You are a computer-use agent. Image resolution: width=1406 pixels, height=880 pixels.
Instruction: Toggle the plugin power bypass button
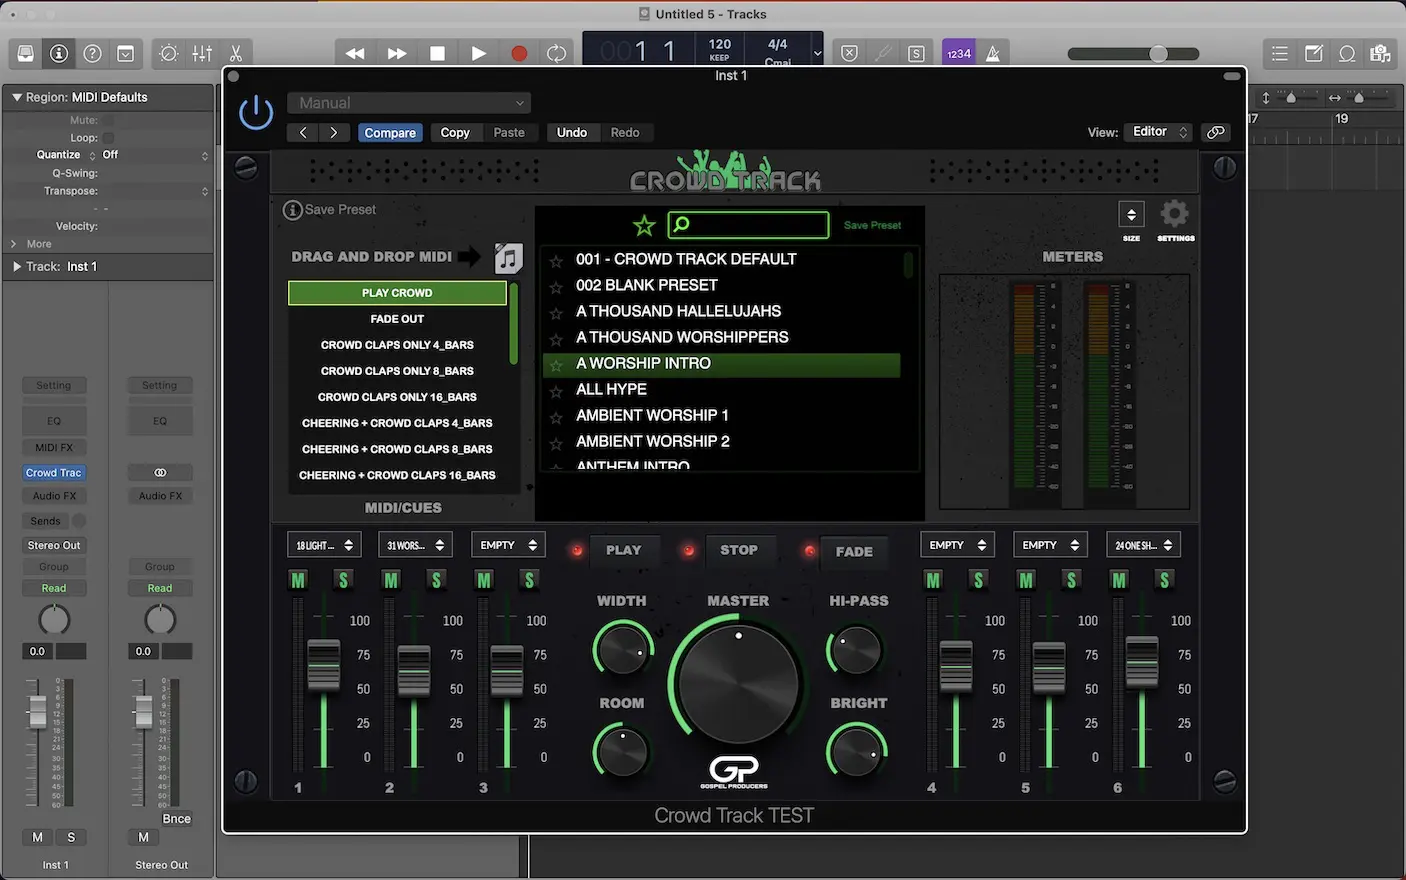[256, 112]
